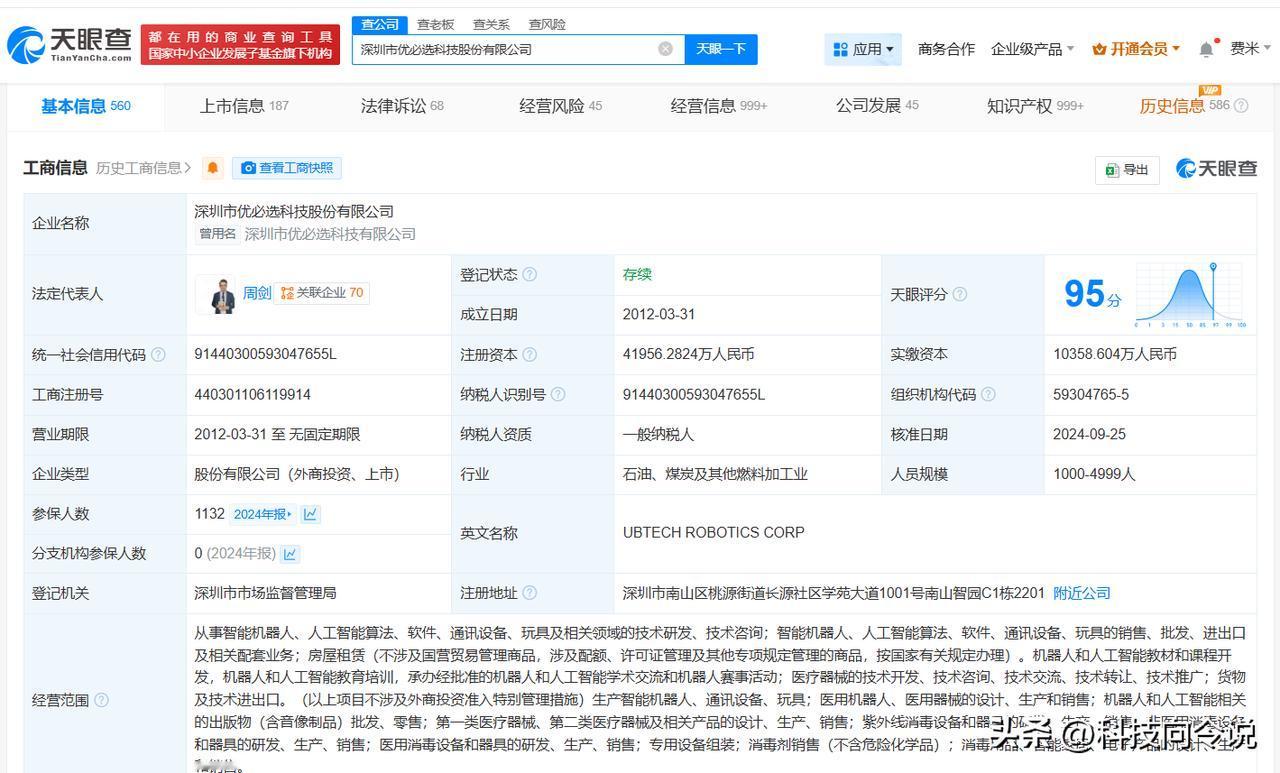The width and height of the screenshot is (1280, 773).
Task: Click the help icon beside 登记状态
Action: [530, 274]
